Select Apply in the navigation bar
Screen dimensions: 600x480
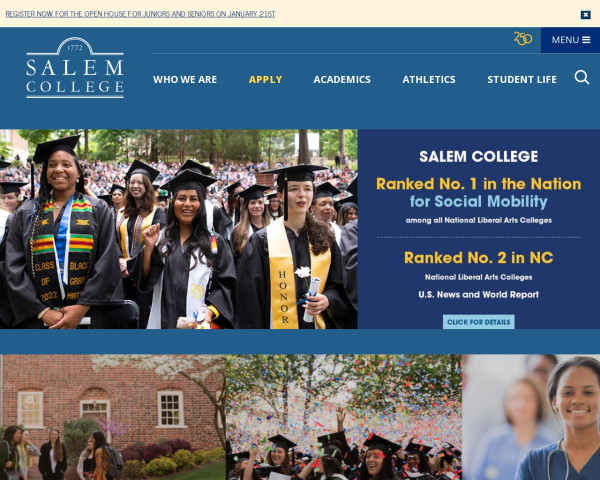[265, 80]
